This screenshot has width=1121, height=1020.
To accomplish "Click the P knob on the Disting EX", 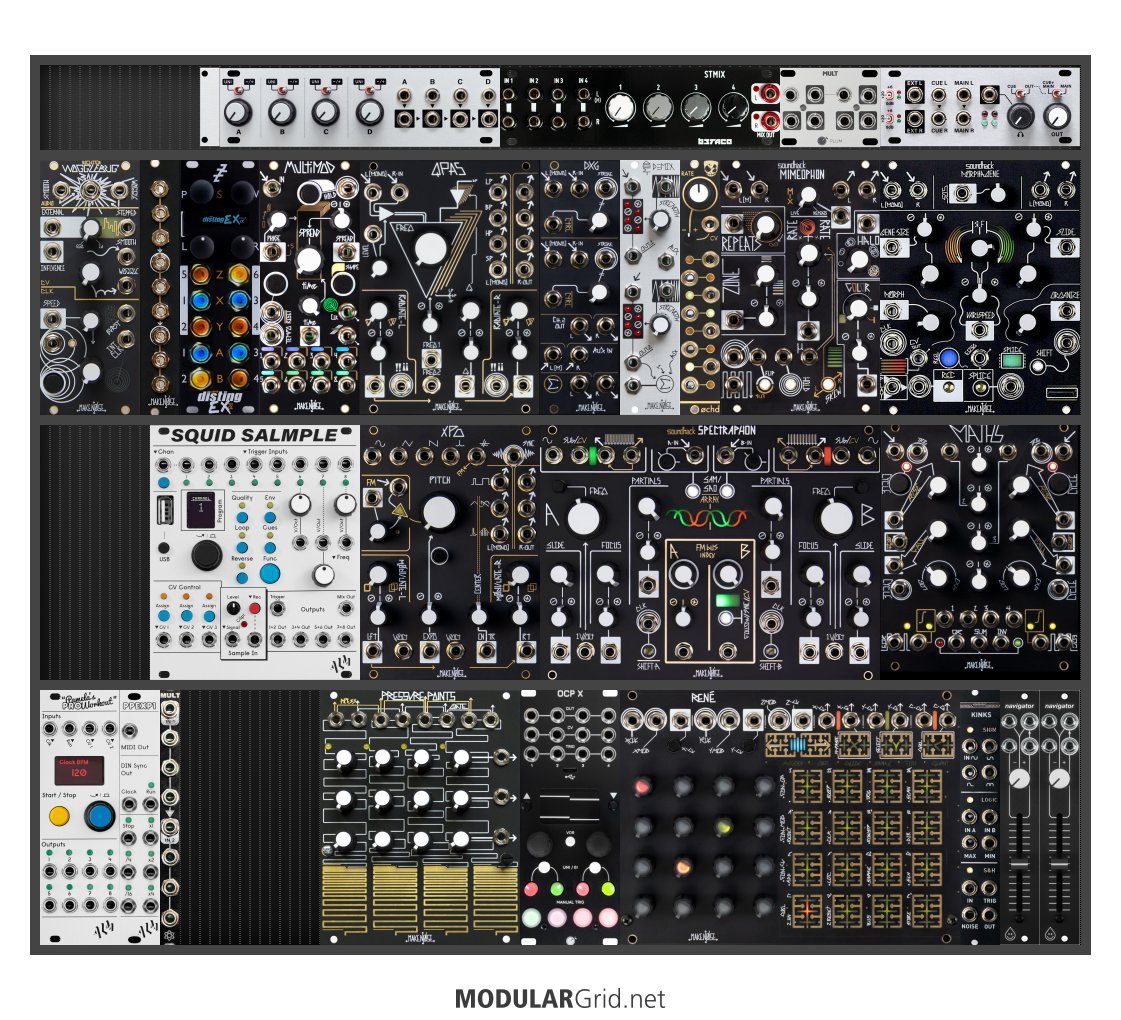I will click(201, 192).
